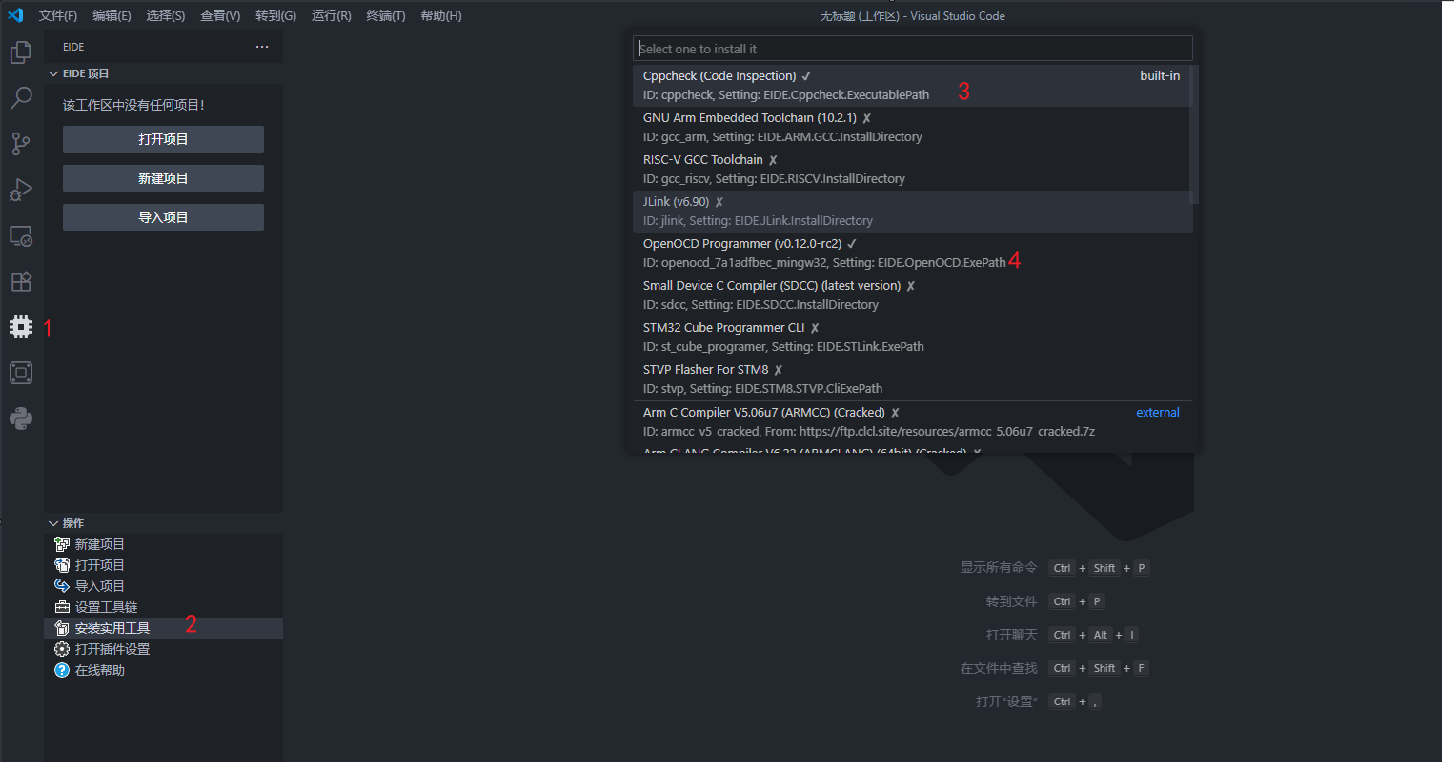Click the quick pick list scrollbar
The image size is (1454, 762).
[x=1195, y=135]
